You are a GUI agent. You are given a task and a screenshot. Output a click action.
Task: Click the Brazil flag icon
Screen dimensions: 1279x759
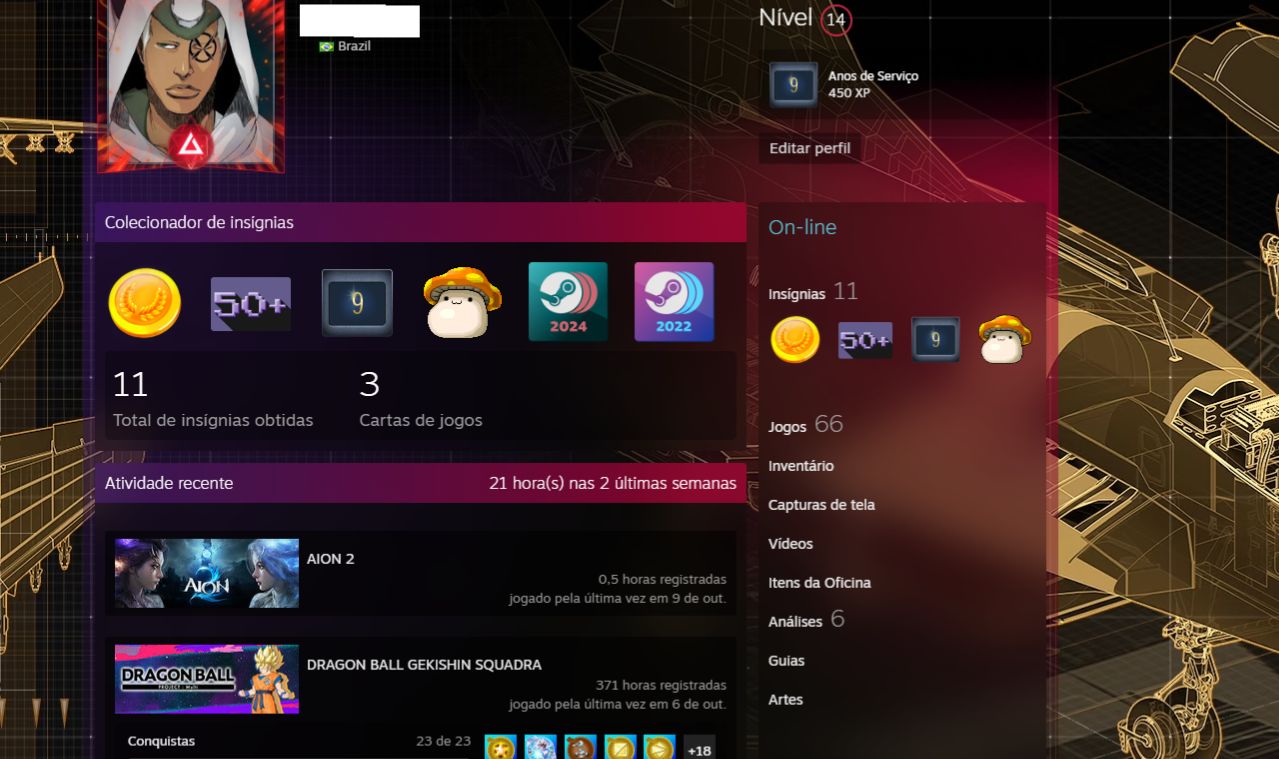click(326, 47)
